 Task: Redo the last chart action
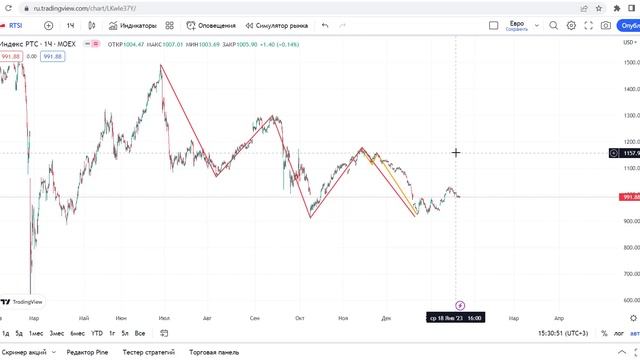tap(342, 26)
